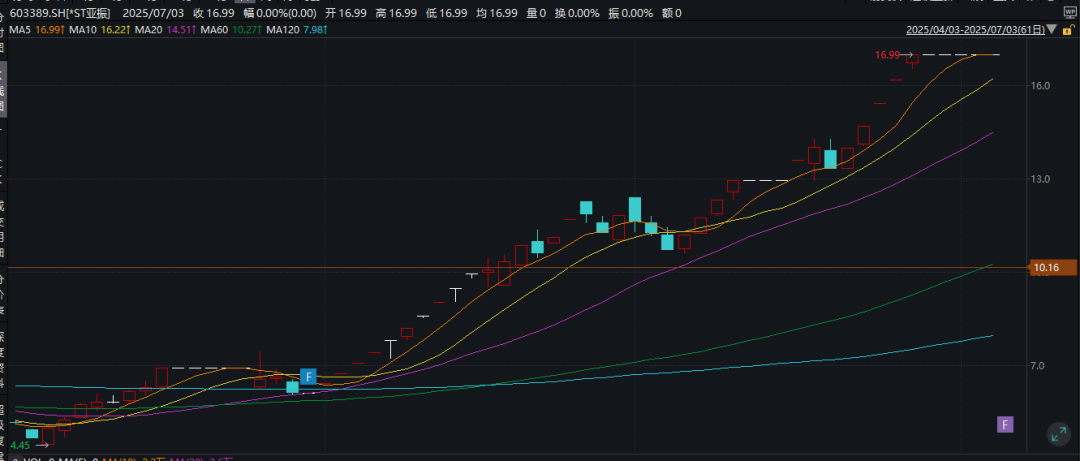Click the date 2025/07/03 in the header

(x=151, y=13)
